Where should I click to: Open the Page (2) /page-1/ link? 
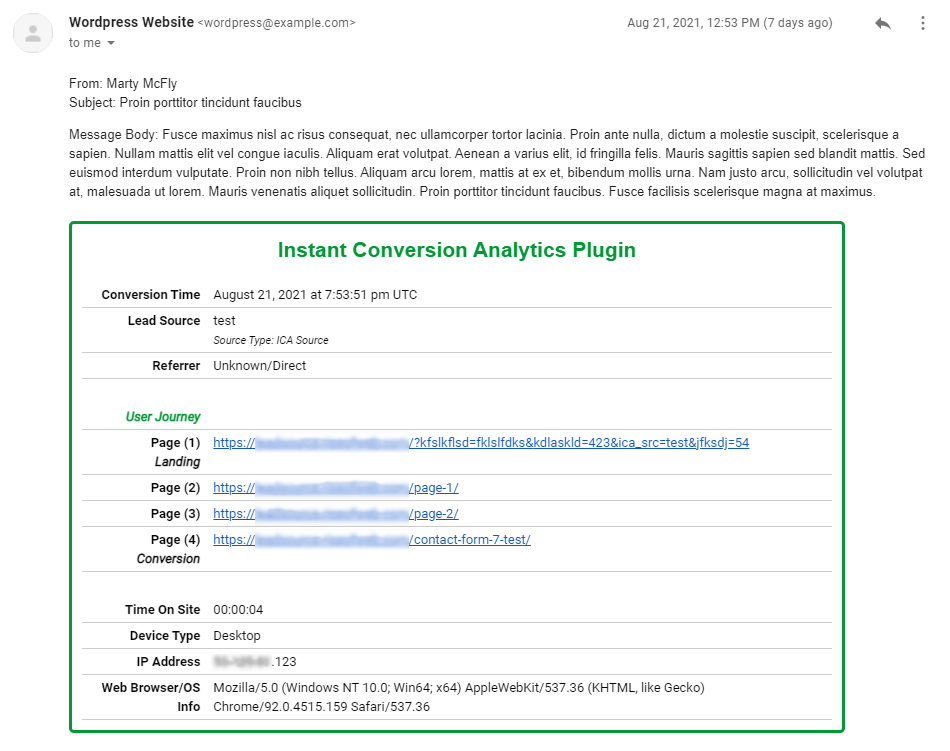pyautogui.click(x=336, y=488)
